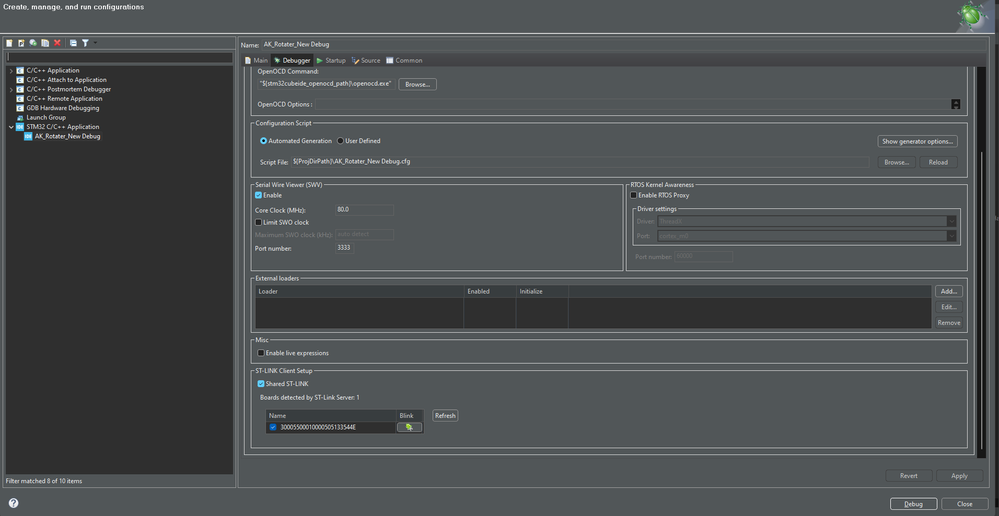The image size is (999, 516).
Task: Switch to the Source tab
Action: pyautogui.click(x=366, y=61)
